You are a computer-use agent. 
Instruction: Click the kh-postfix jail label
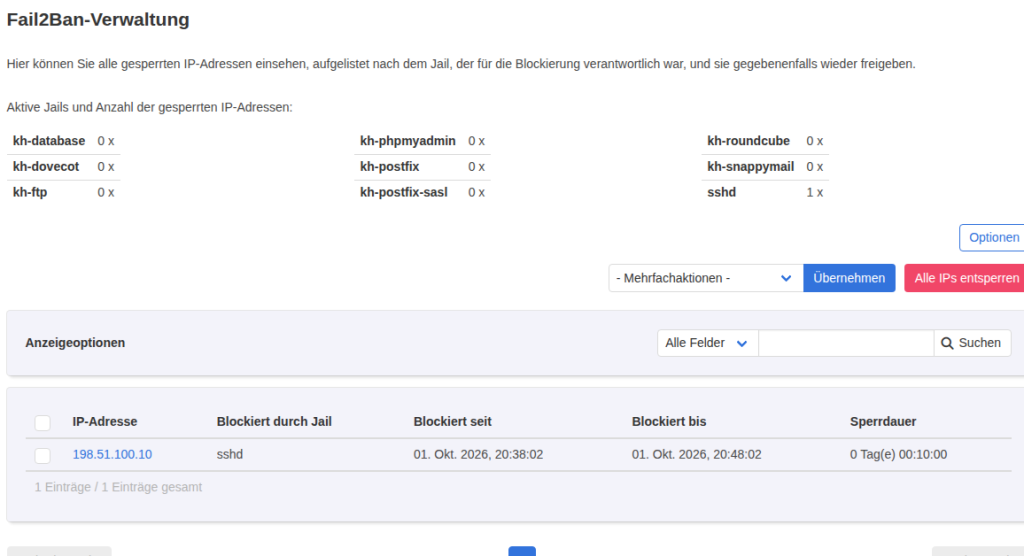389,167
